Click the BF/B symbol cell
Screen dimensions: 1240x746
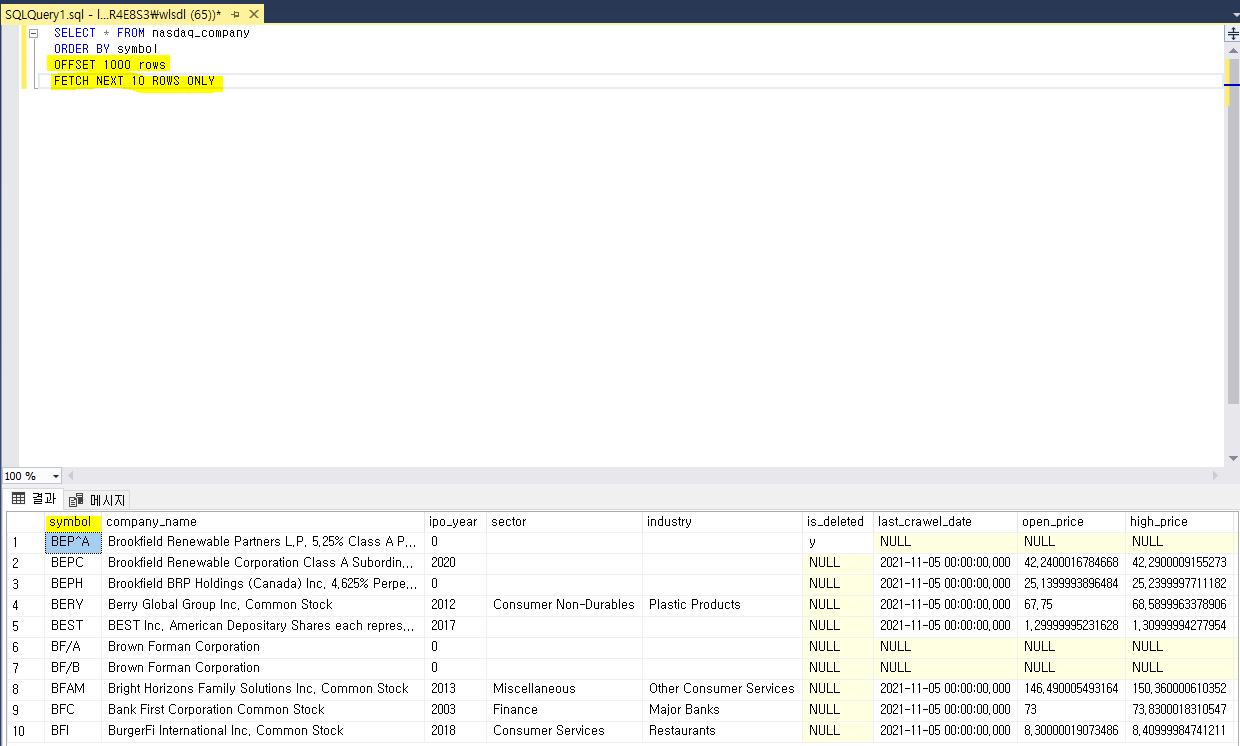click(73, 668)
